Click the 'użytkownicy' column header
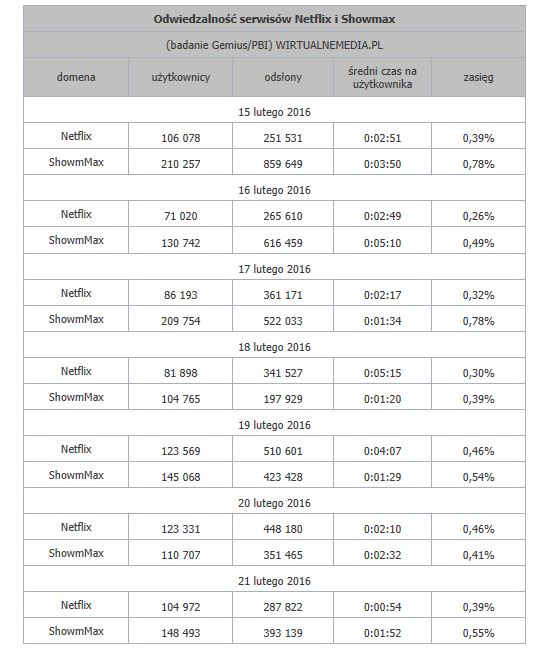This screenshot has height=654, width=535. 181,77
